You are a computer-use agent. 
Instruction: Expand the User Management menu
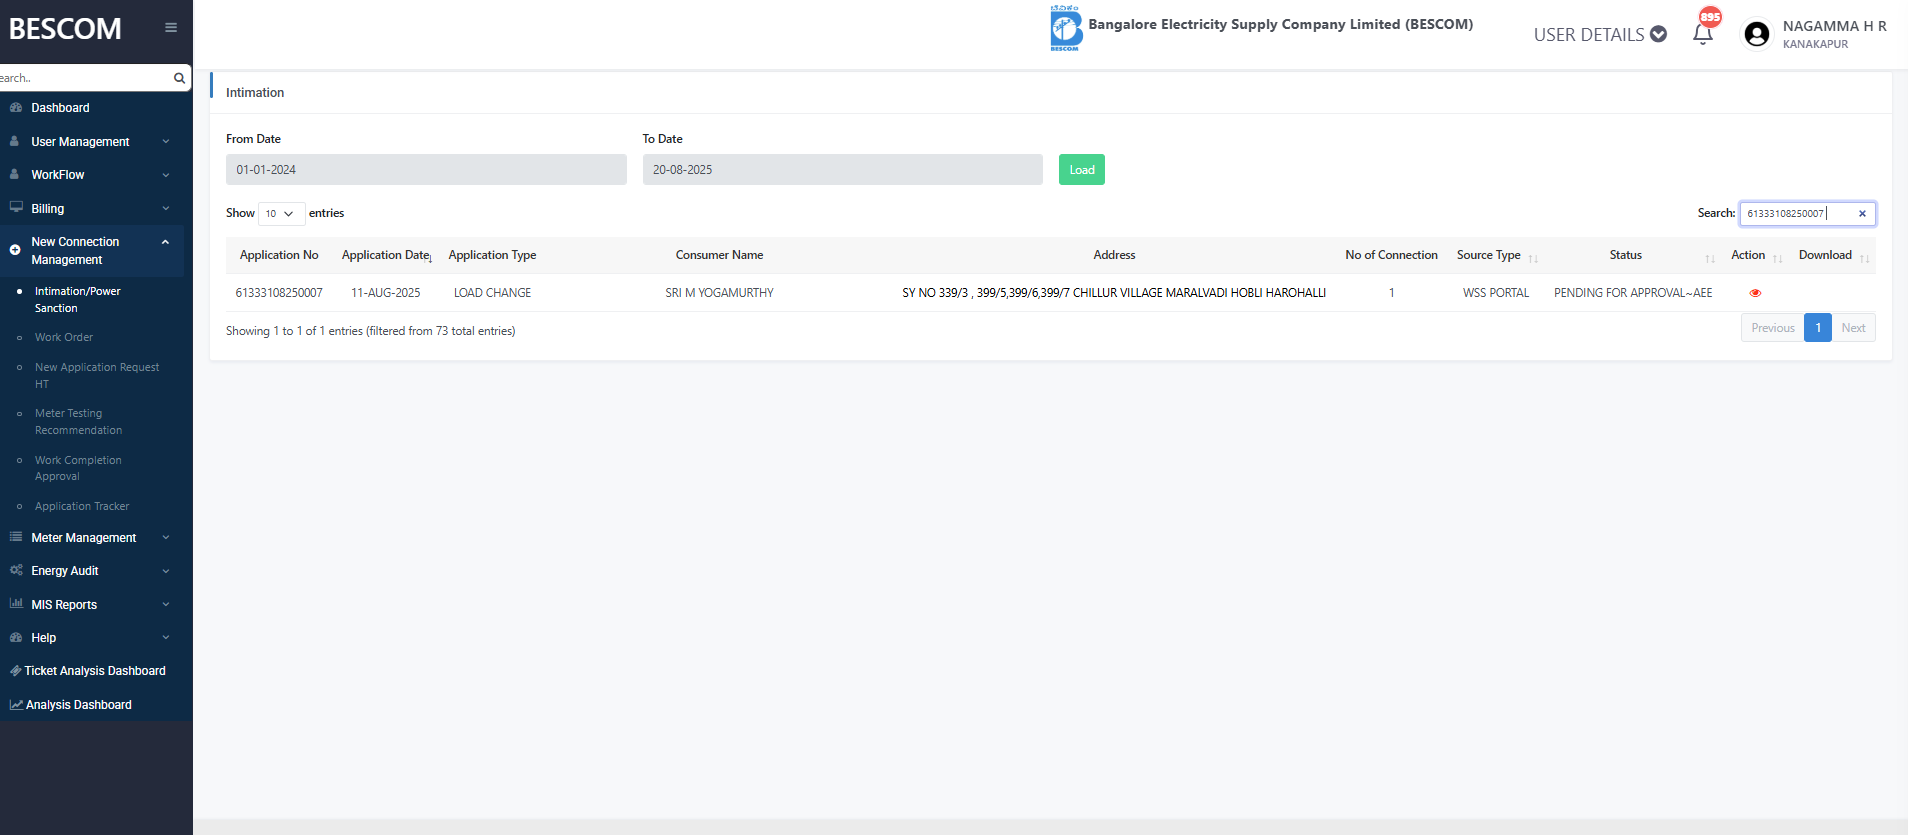click(90, 142)
